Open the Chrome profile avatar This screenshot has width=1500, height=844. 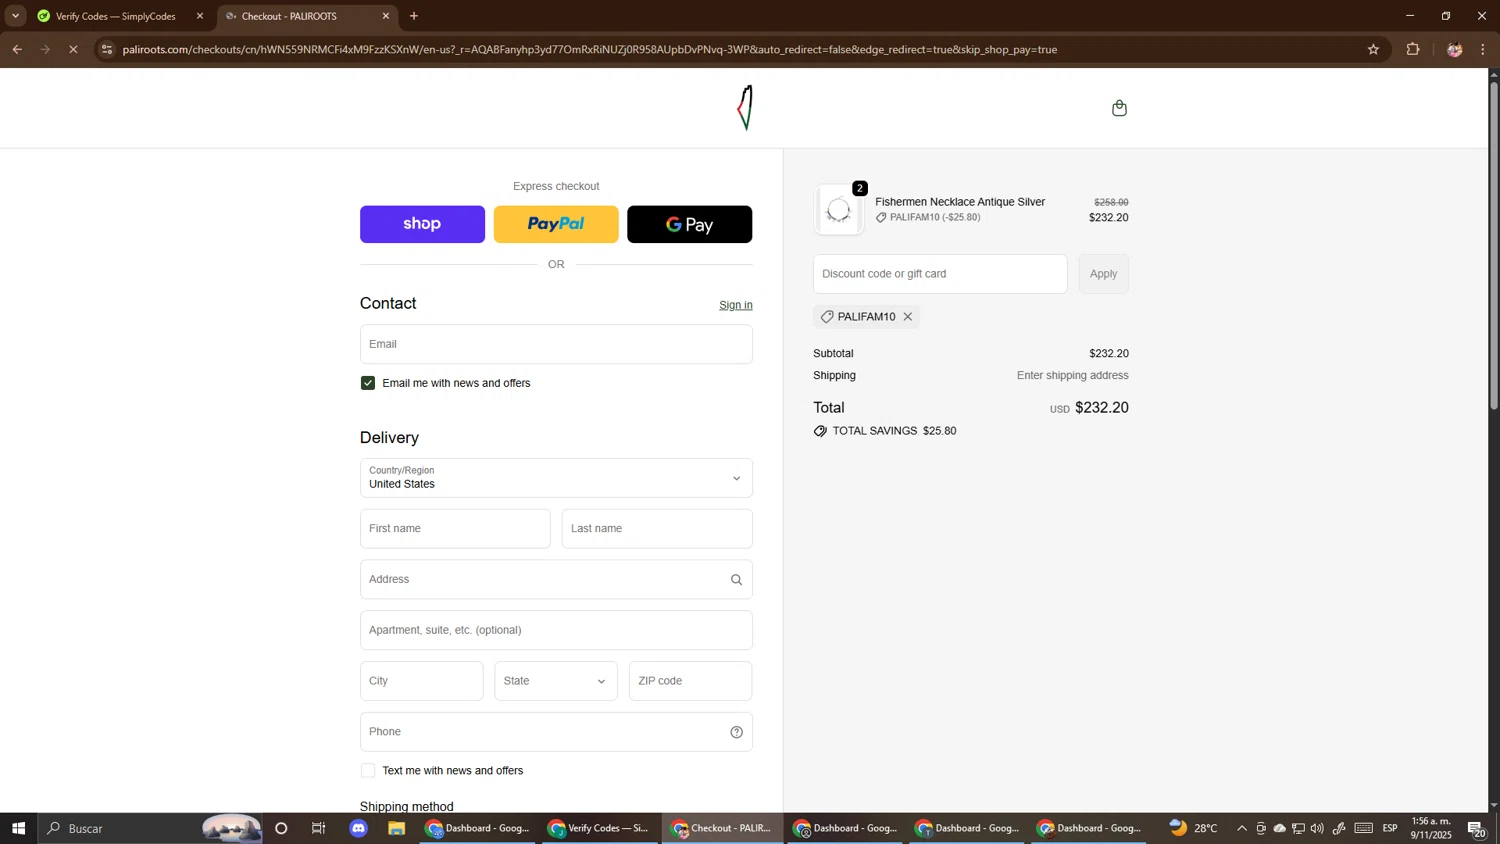pyautogui.click(x=1454, y=49)
